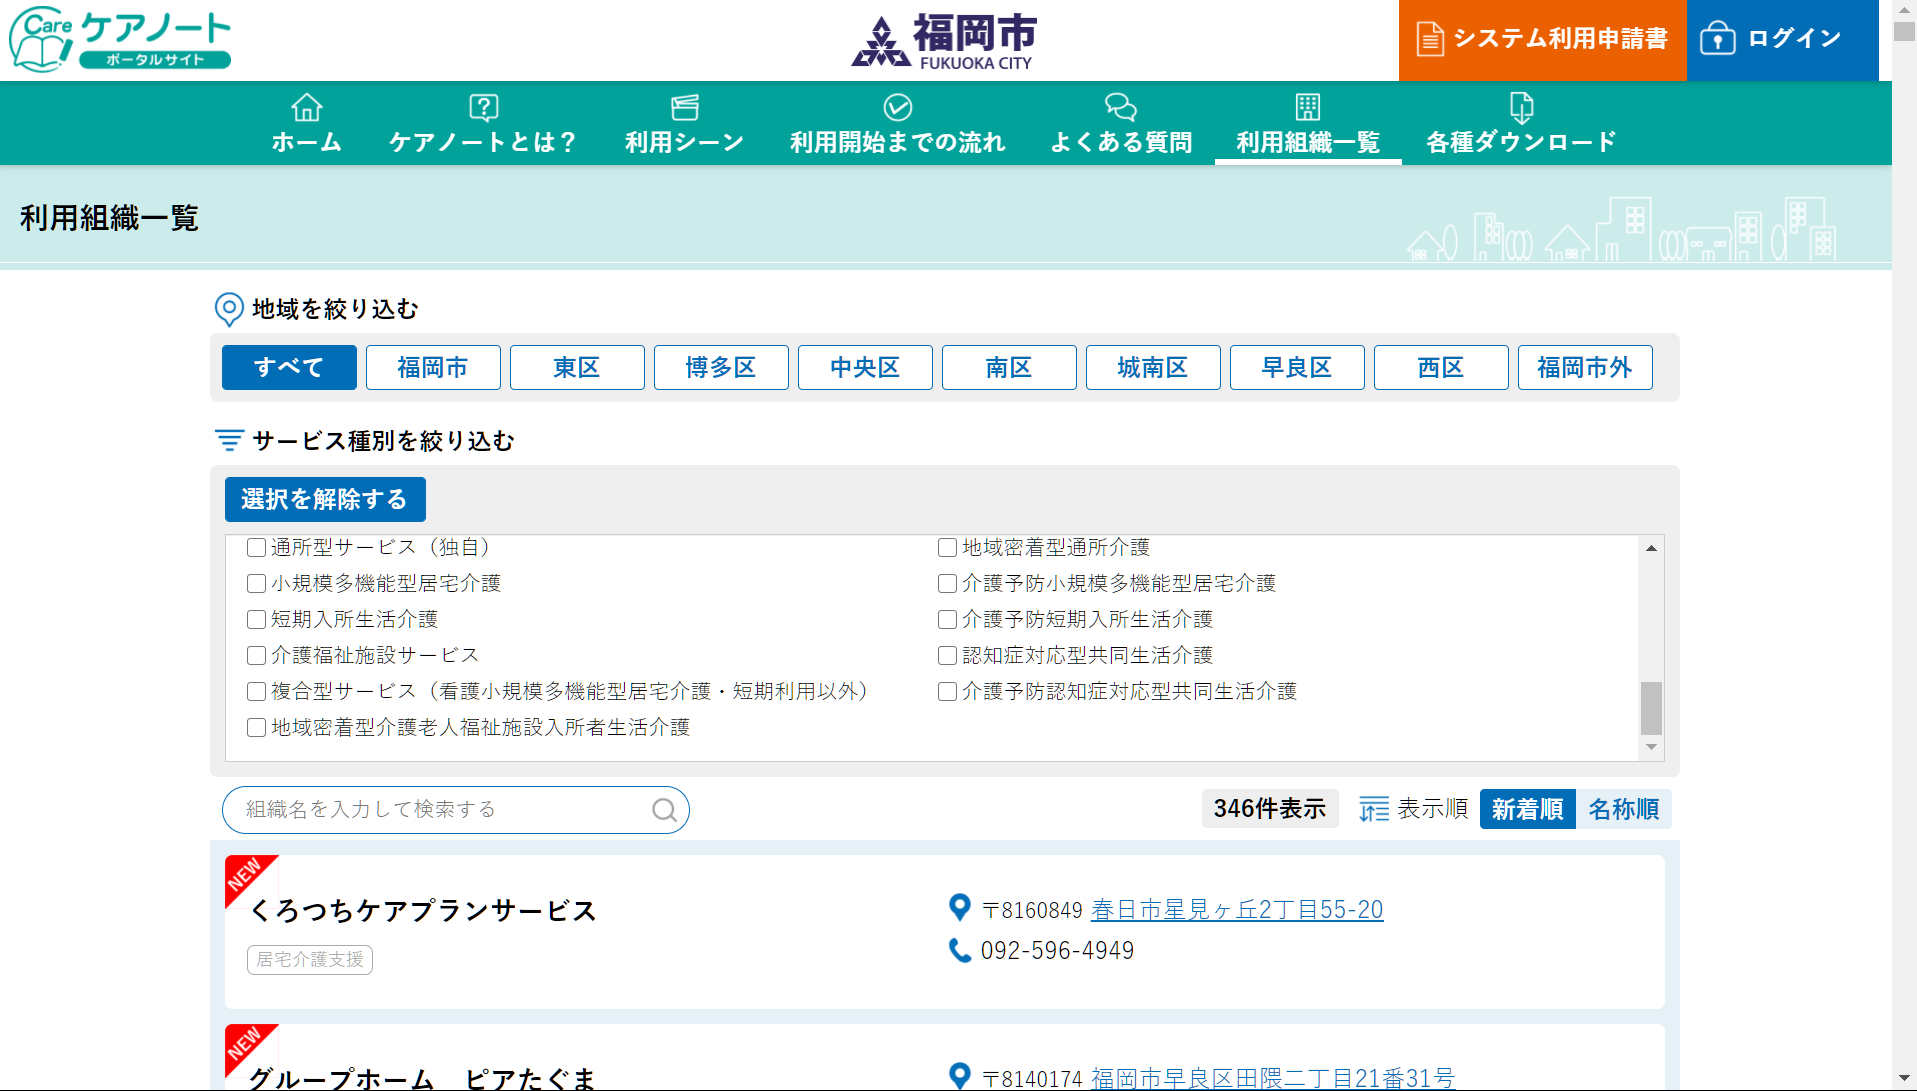Screen dimensions: 1917x1091
Task: Click the 利用シーン navigation icon
Action: tap(684, 107)
